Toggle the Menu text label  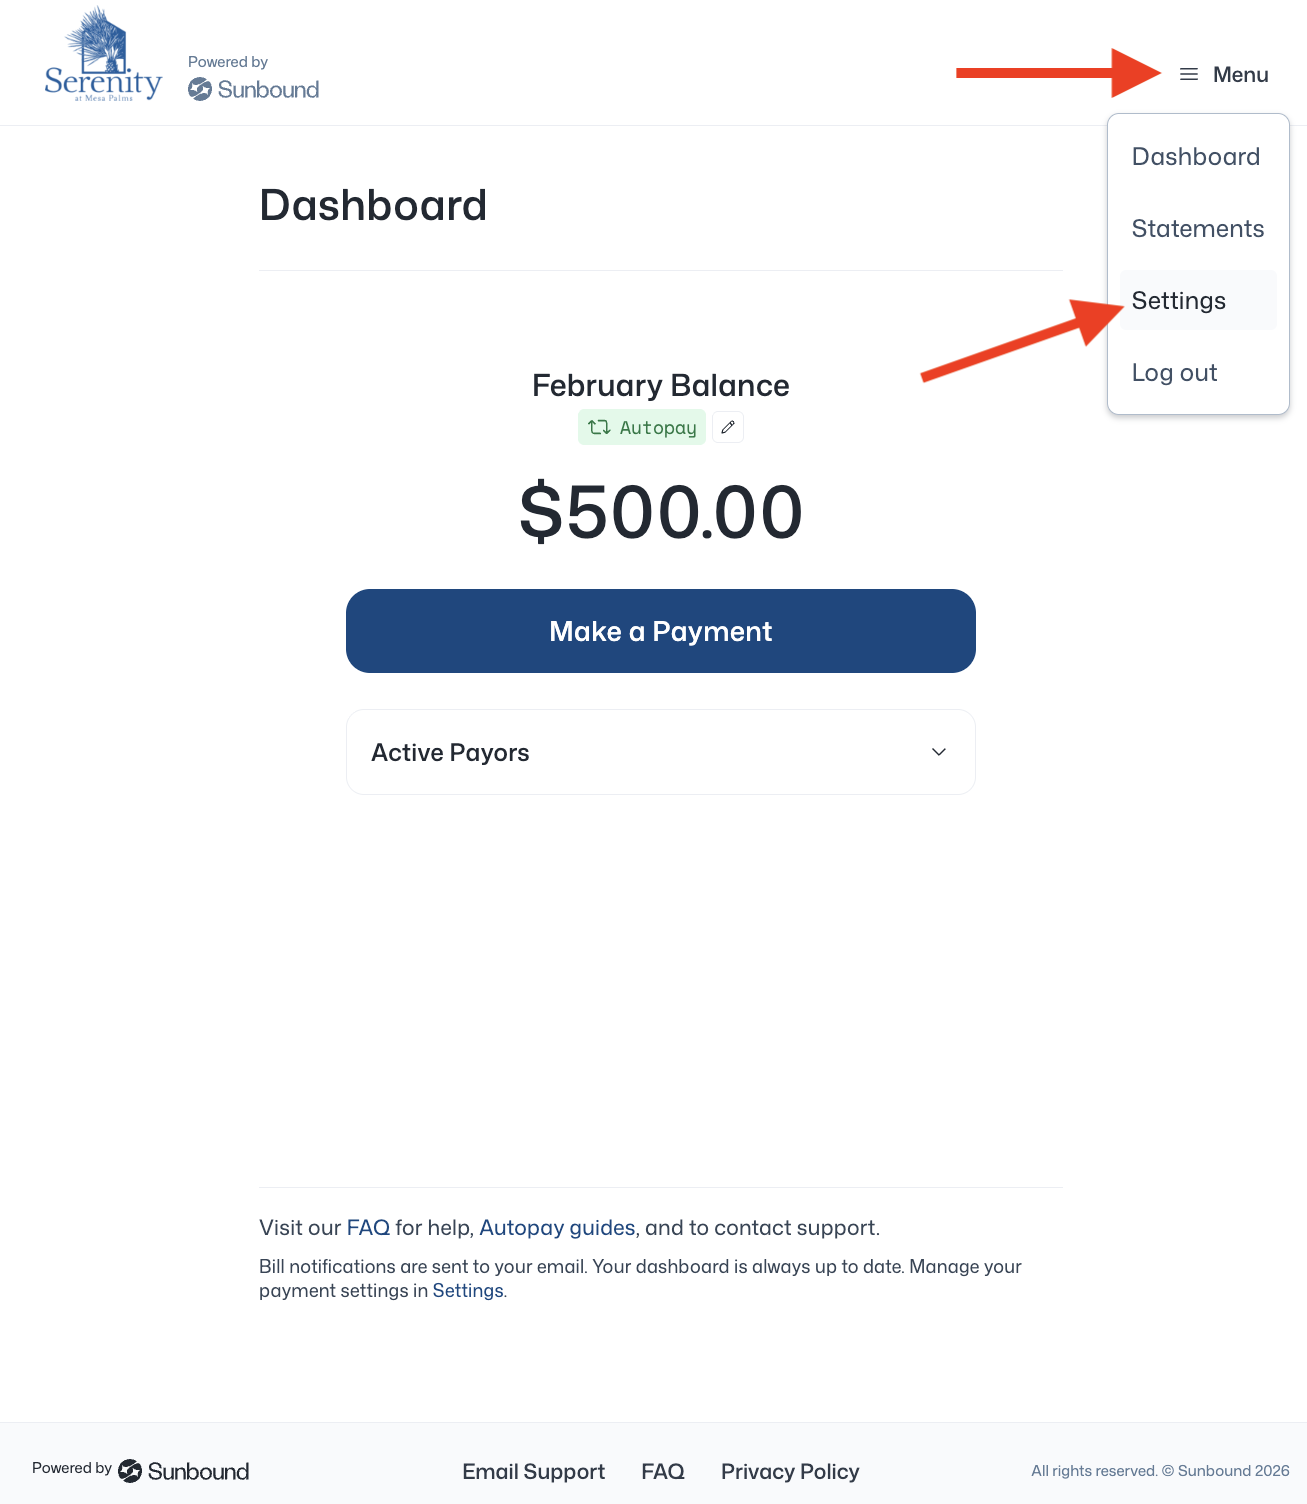click(x=1240, y=75)
